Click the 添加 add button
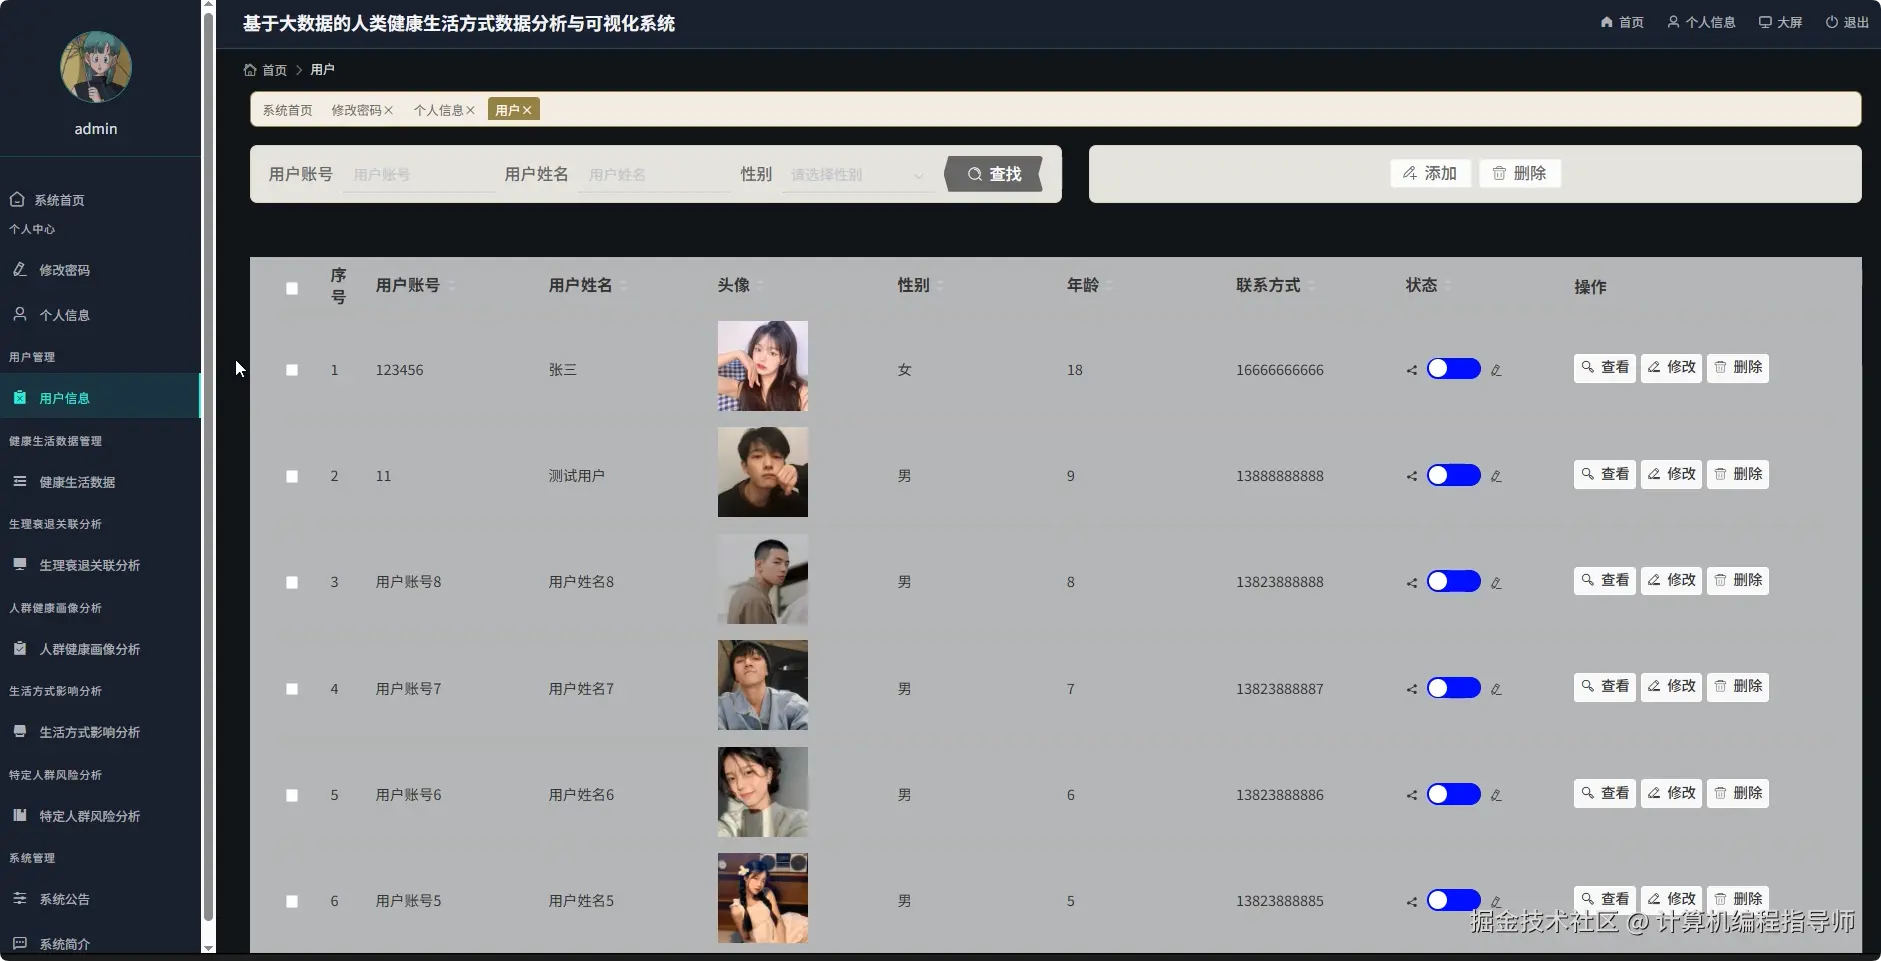 click(x=1429, y=173)
